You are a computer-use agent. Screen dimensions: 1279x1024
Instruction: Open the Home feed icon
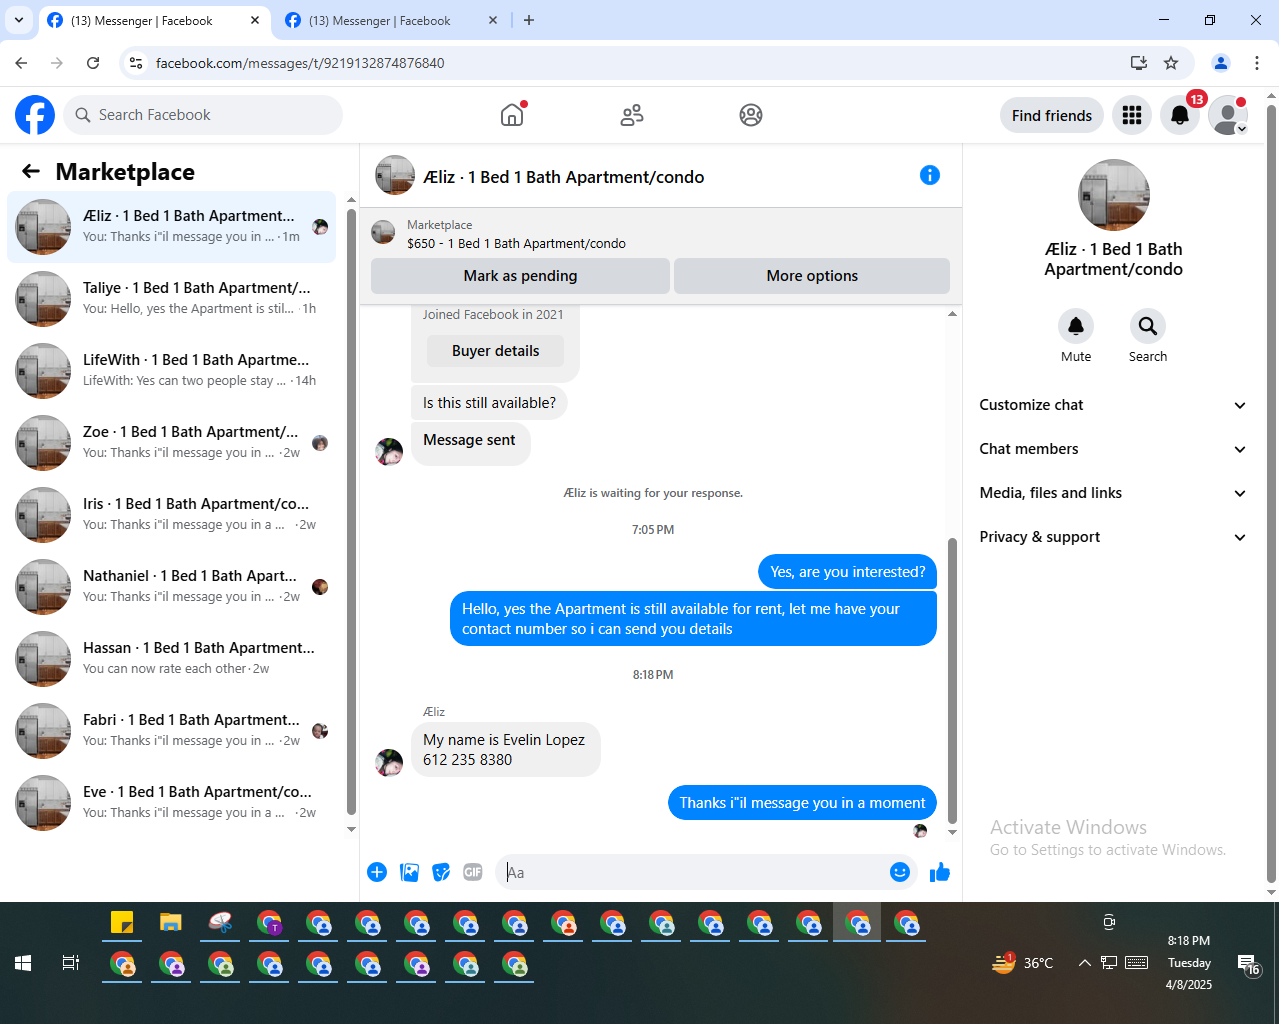click(x=512, y=115)
